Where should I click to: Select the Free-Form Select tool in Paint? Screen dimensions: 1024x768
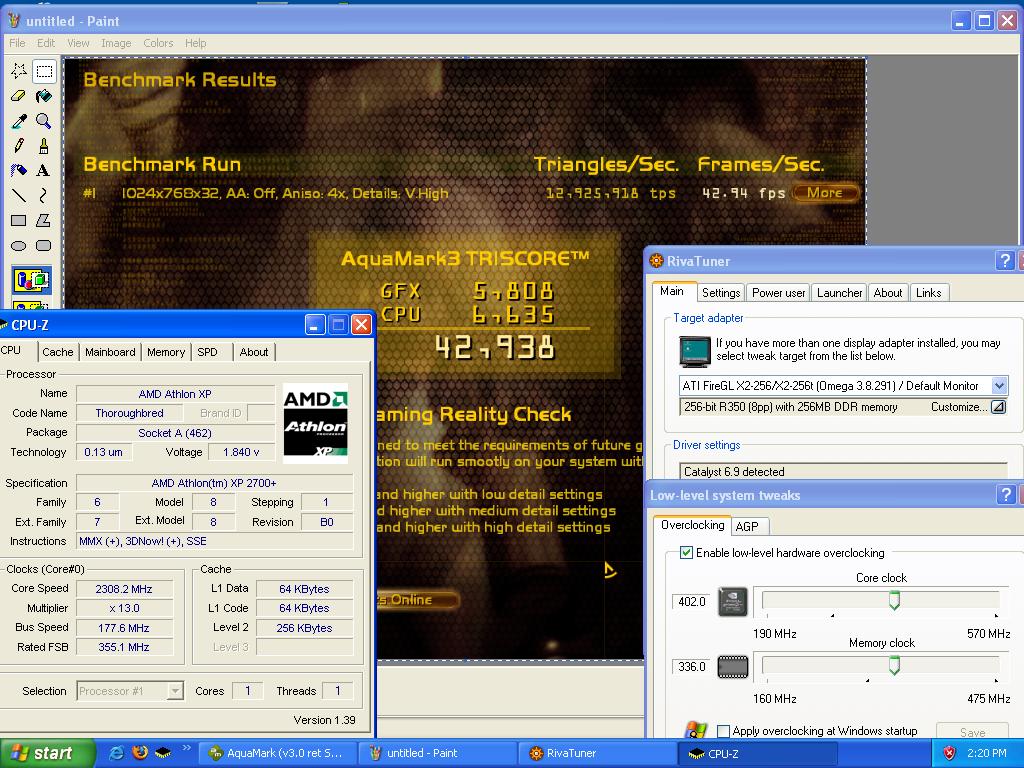(19, 71)
